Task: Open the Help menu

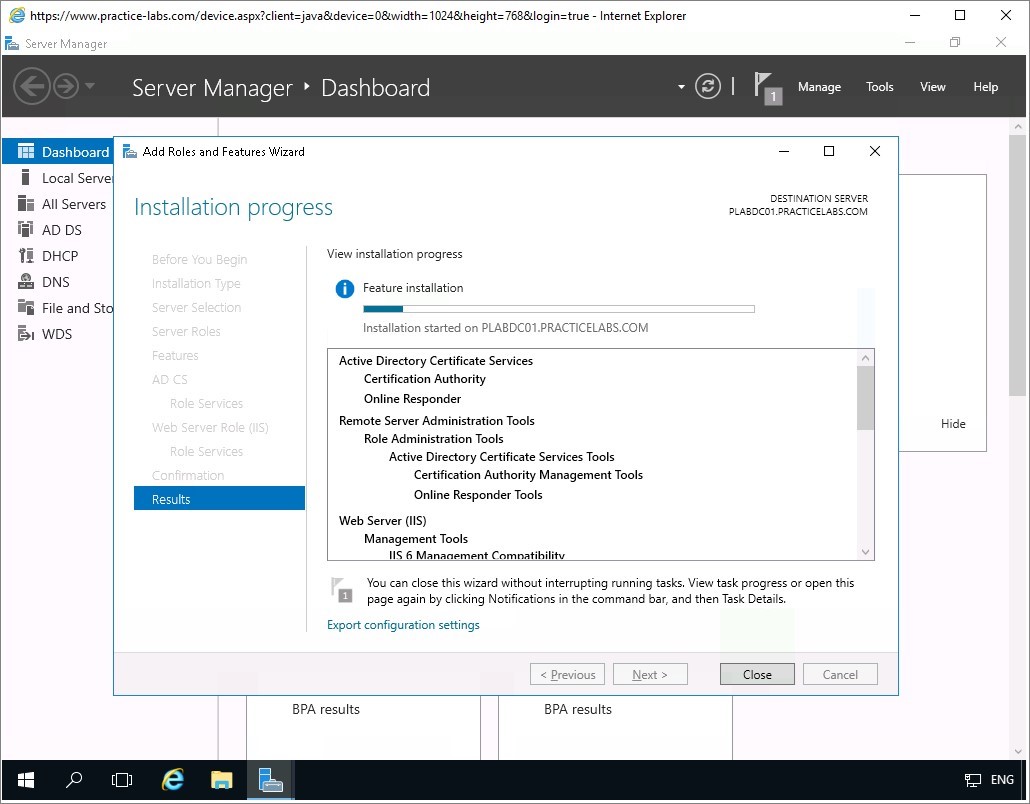Action: tap(985, 87)
